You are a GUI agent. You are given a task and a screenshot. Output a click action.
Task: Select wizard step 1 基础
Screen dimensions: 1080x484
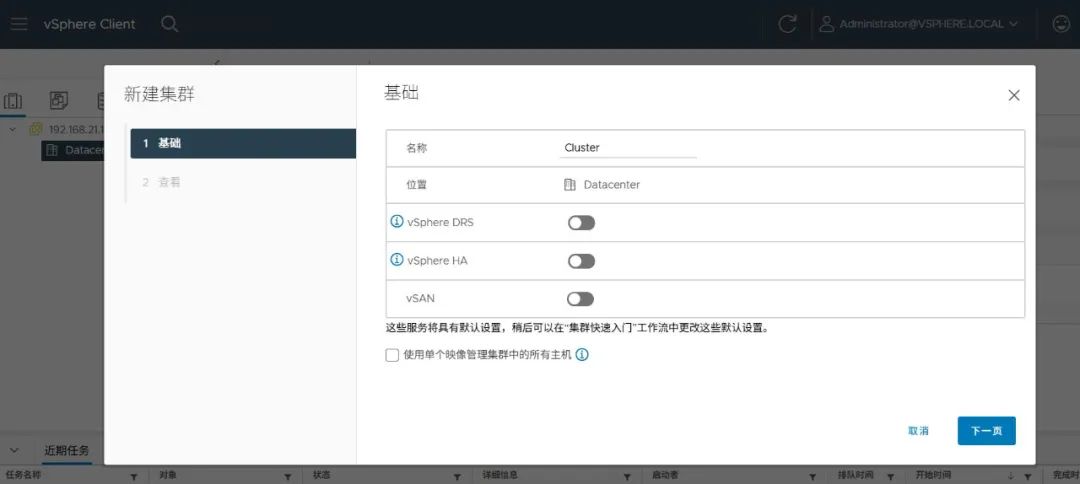[x=243, y=143]
